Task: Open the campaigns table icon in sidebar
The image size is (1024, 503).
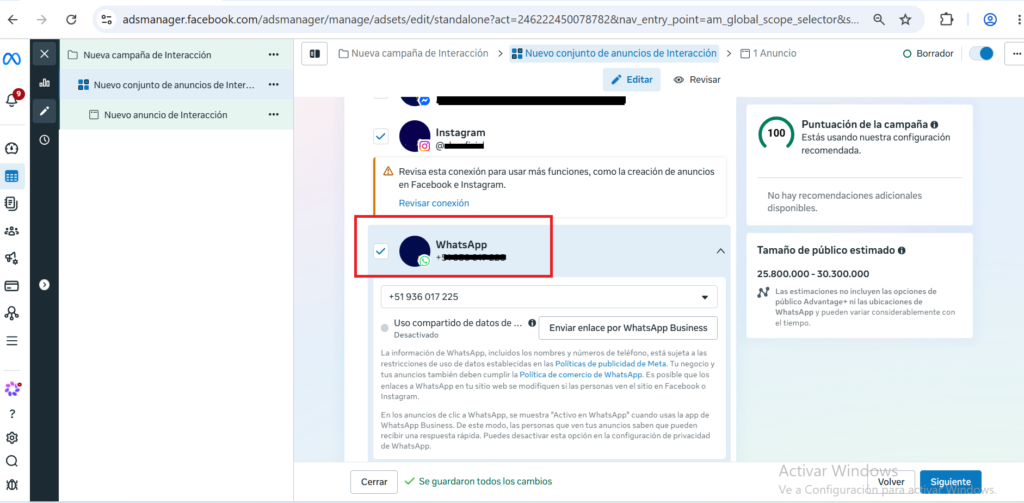Action: [12, 176]
